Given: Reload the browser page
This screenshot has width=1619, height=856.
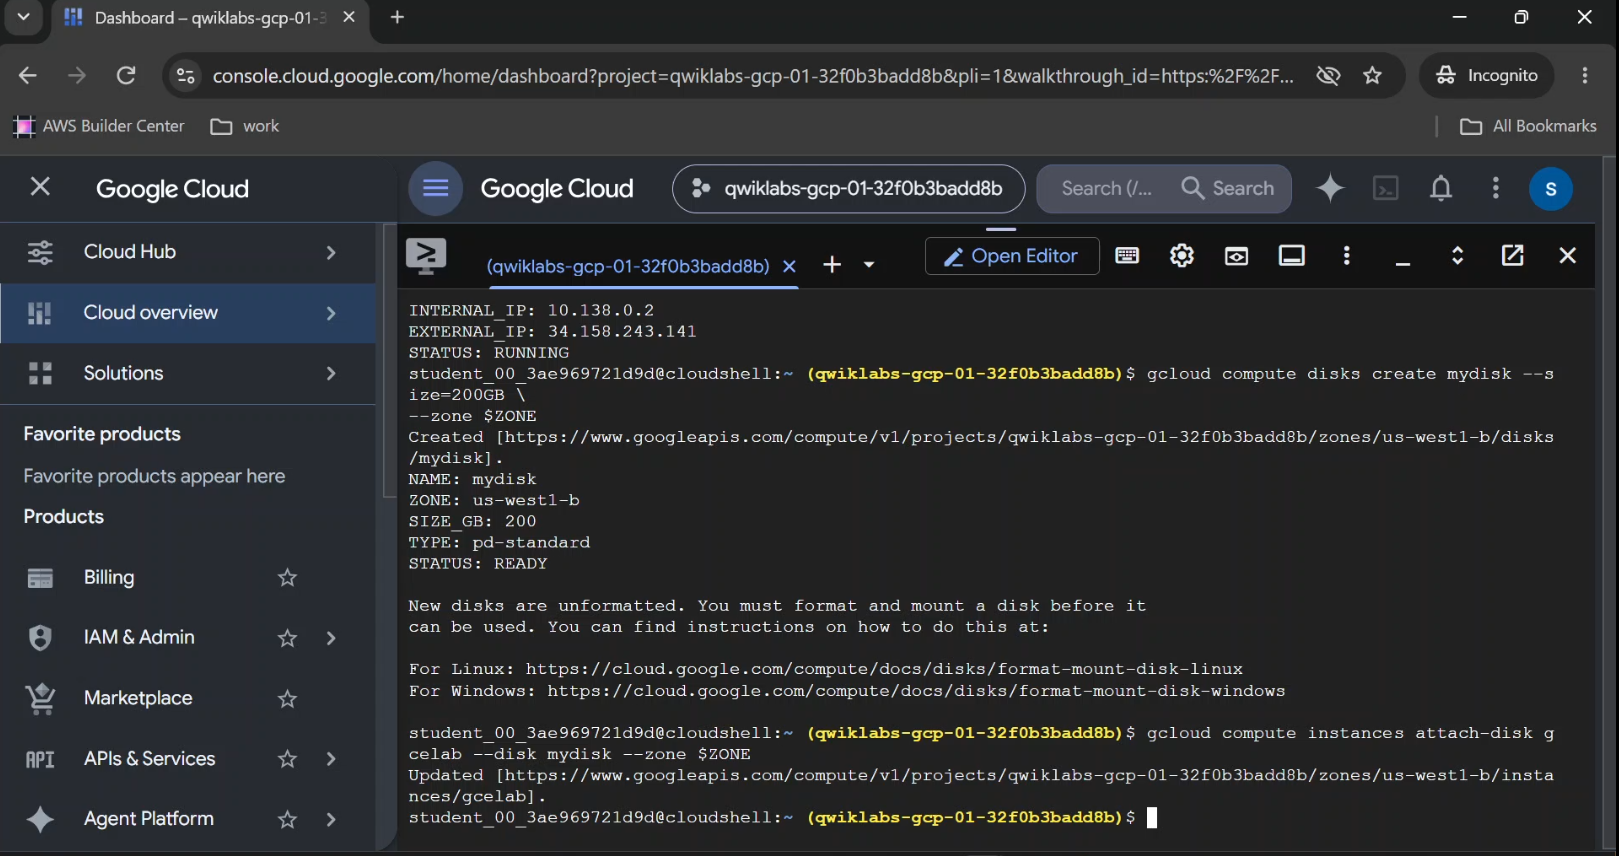Looking at the screenshot, I should point(126,76).
